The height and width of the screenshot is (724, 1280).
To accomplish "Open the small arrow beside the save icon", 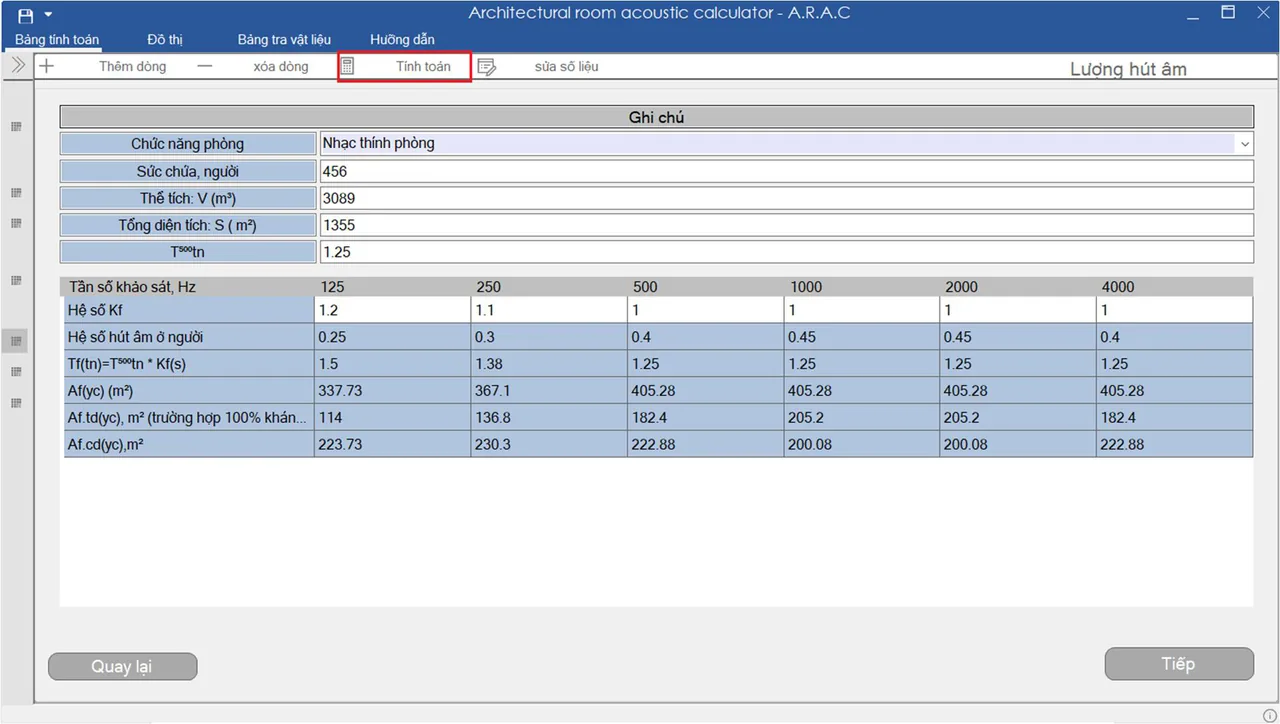I will [48, 15].
